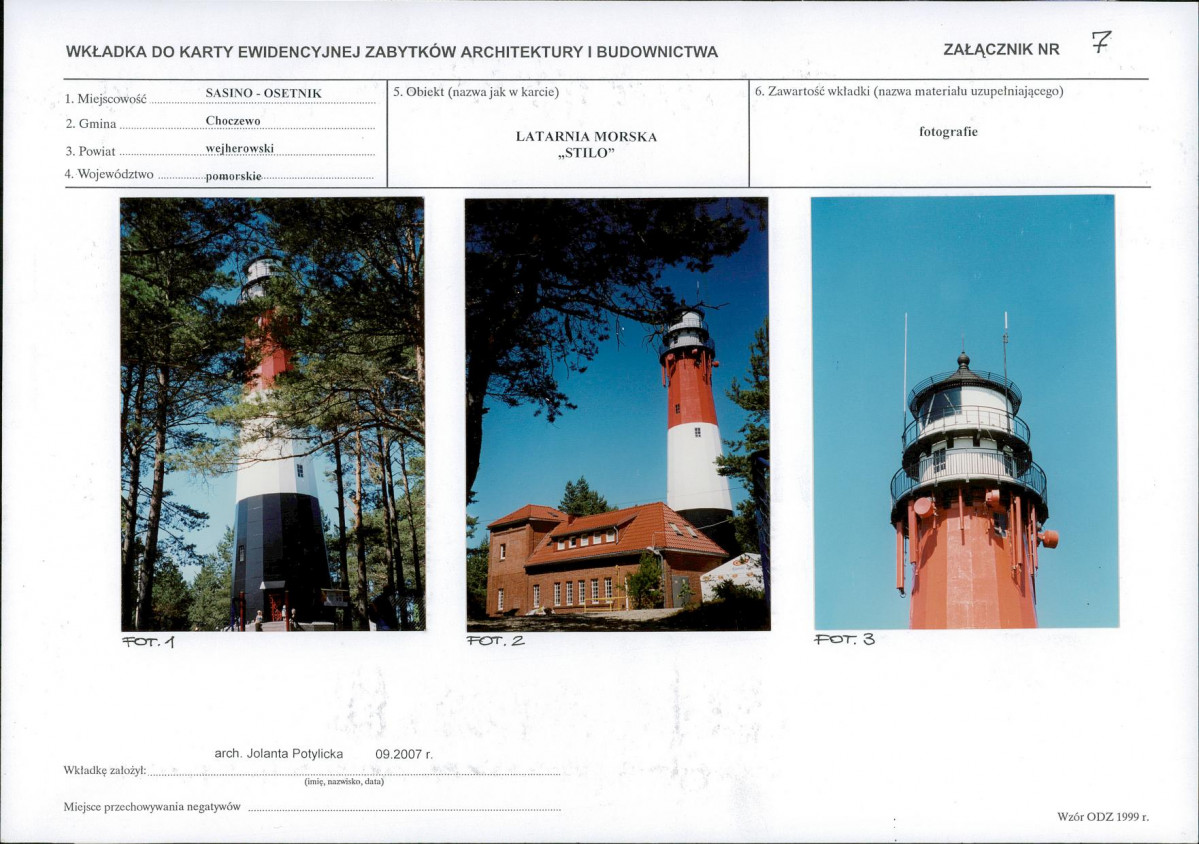Click the fotografie content entry
Screen dimensions: 1199x844
pyautogui.click(x=948, y=131)
